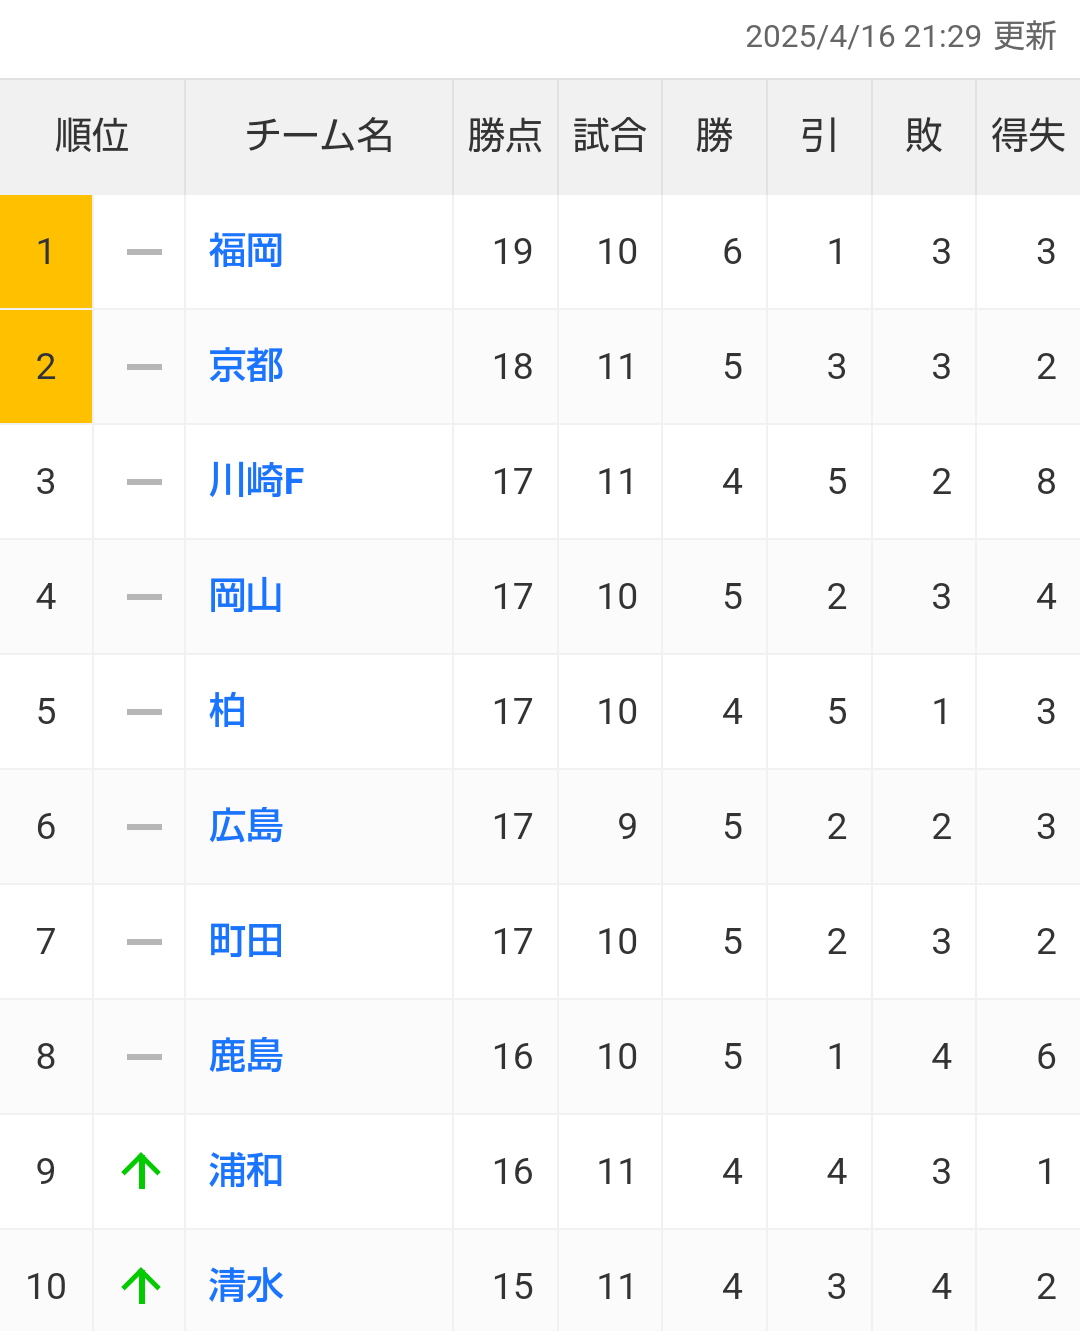Click the 得失 column header

tap(1028, 136)
